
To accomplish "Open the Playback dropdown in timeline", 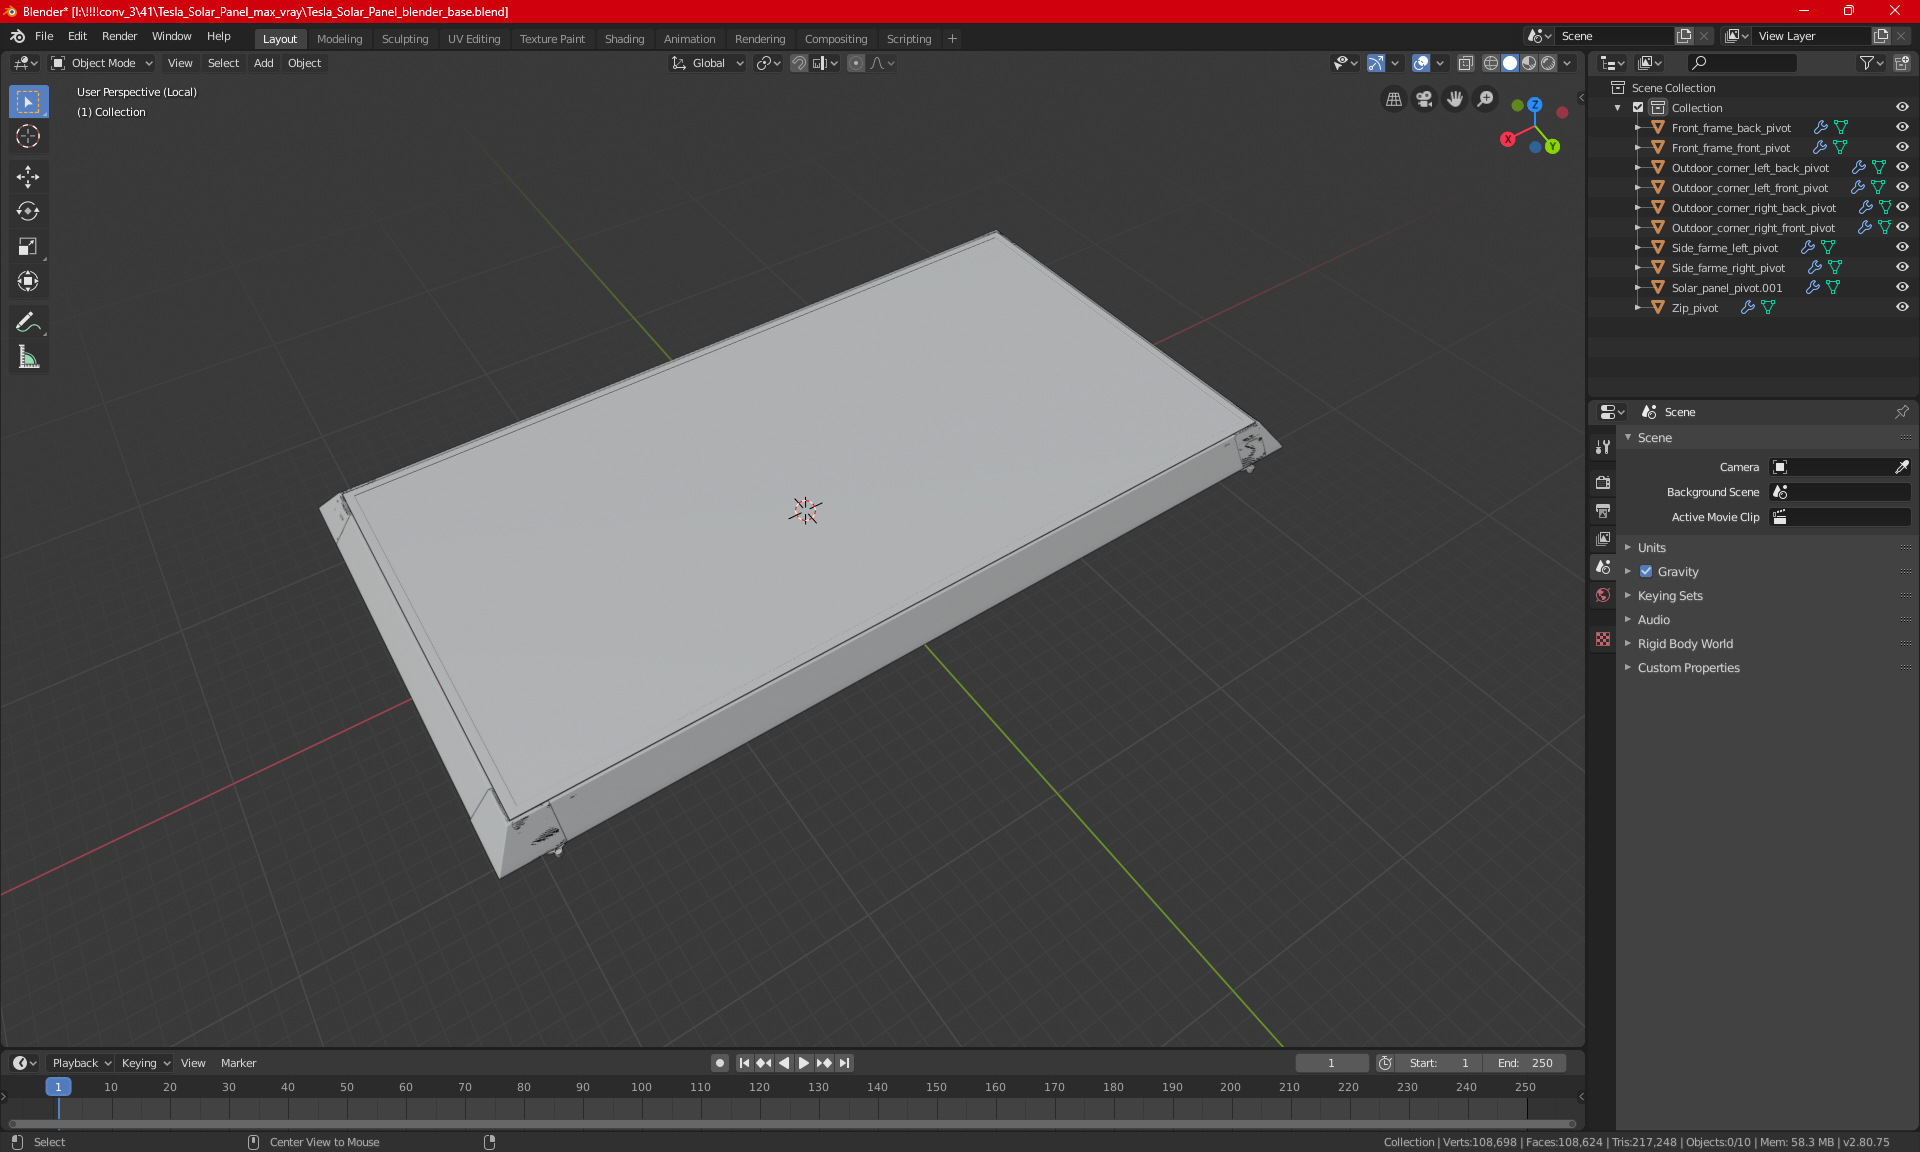I will click(x=80, y=1063).
